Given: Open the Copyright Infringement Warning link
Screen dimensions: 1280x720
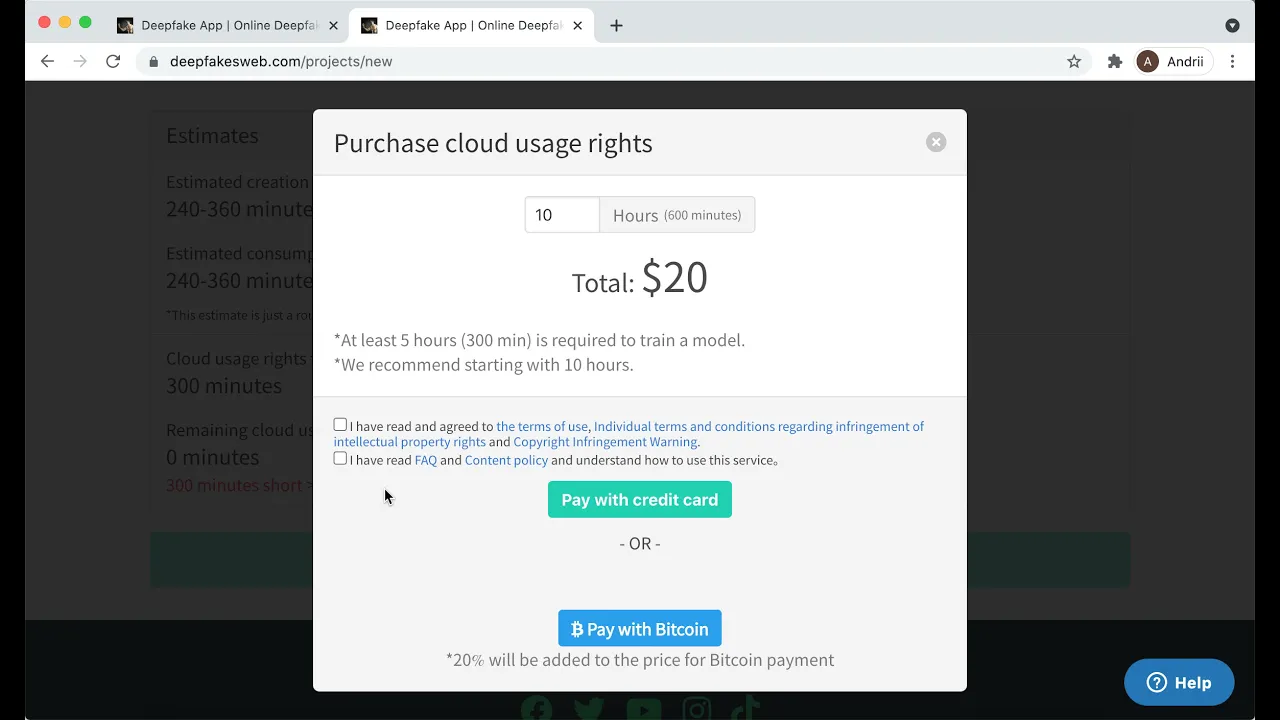Looking at the screenshot, I should [x=605, y=442].
